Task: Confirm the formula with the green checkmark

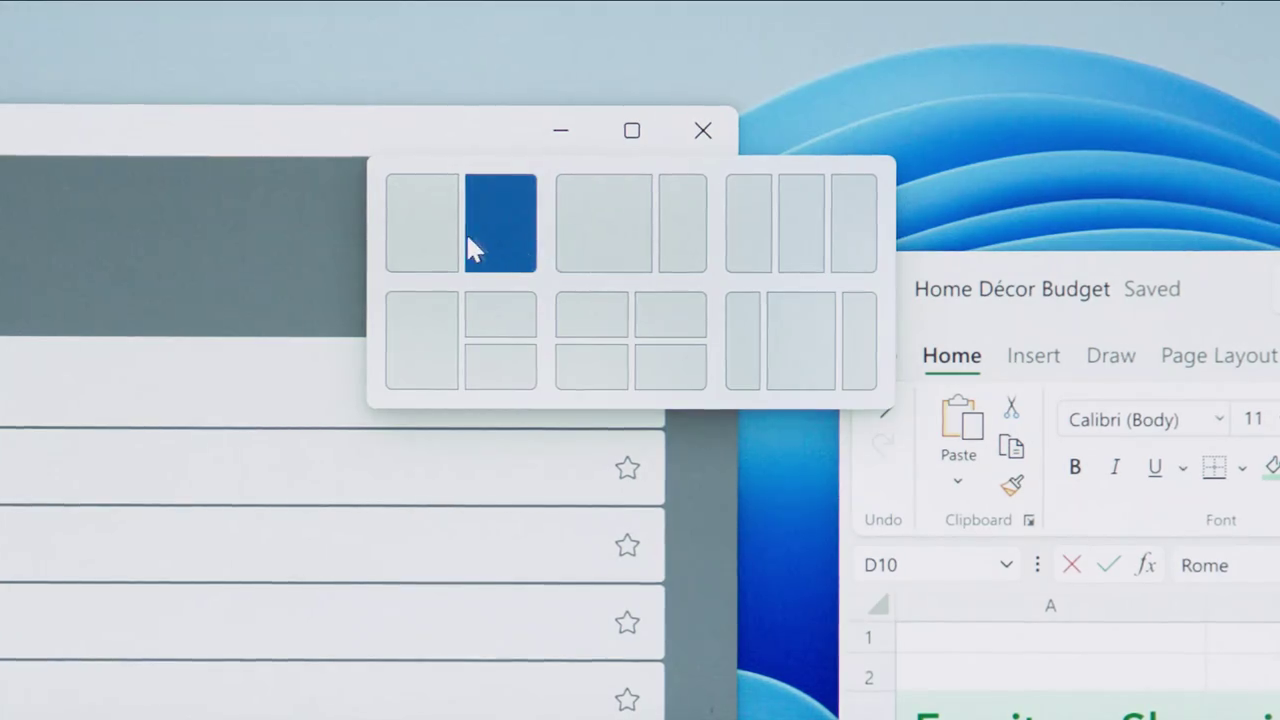Action: pos(1108,565)
